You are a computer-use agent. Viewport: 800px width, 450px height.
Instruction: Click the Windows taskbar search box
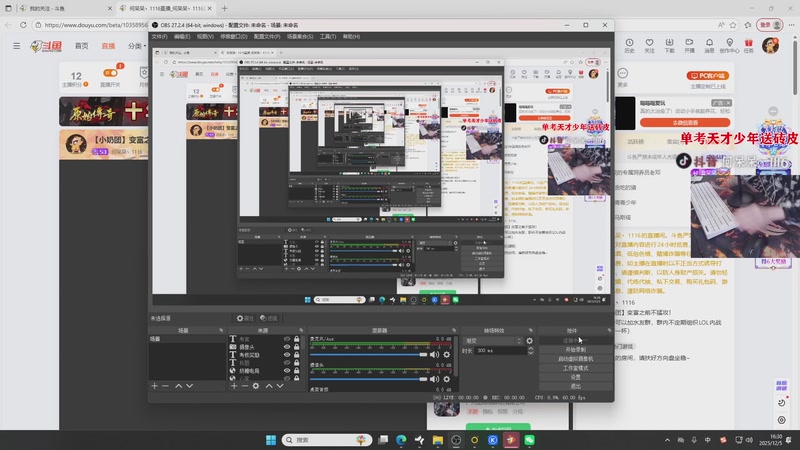coord(327,440)
